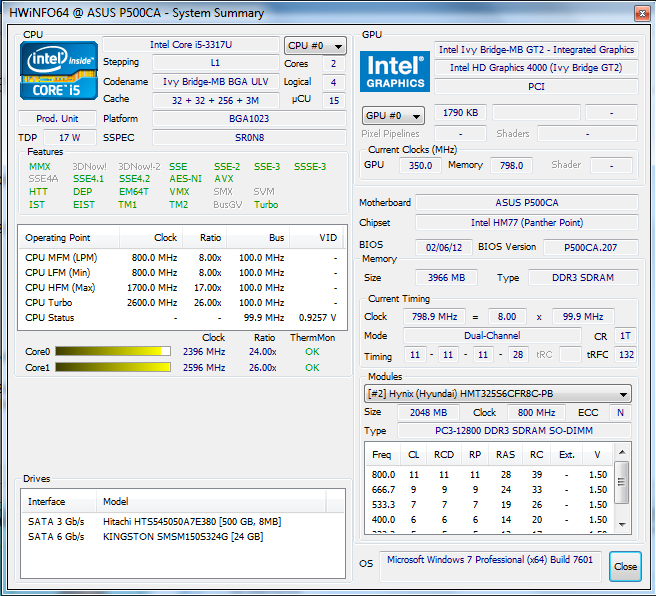This screenshot has width=656, height=596.
Task: Click the Intel Graphics logo
Action: pyautogui.click(x=395, y=72)
